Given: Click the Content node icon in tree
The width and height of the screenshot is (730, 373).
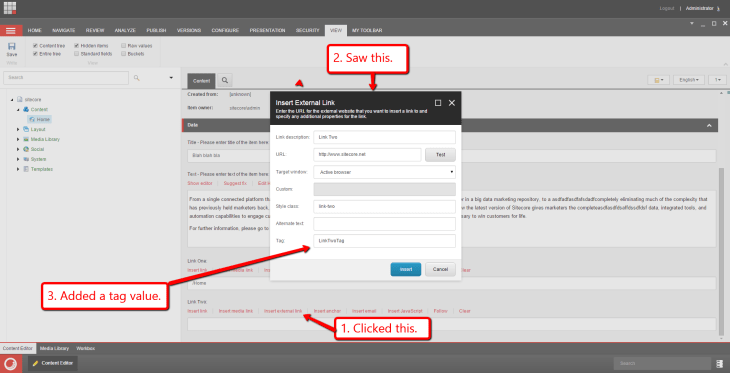Looking at the screenshot, I should [x=26, y=109].
